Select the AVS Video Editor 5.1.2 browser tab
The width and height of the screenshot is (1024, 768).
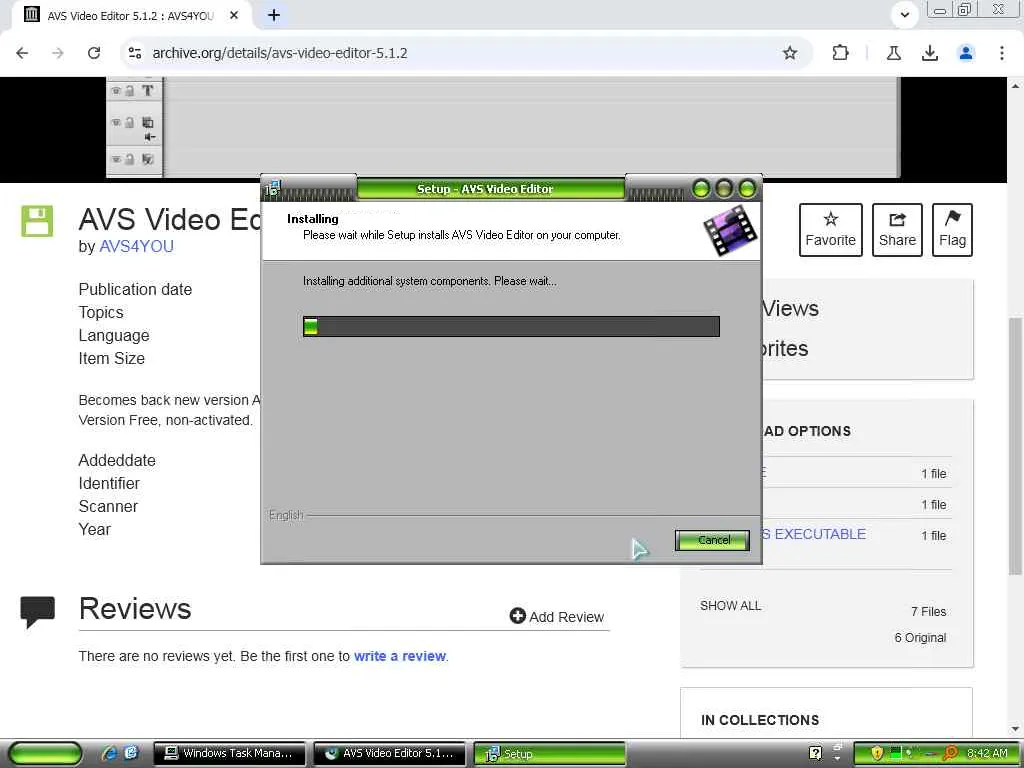(131, 15)
